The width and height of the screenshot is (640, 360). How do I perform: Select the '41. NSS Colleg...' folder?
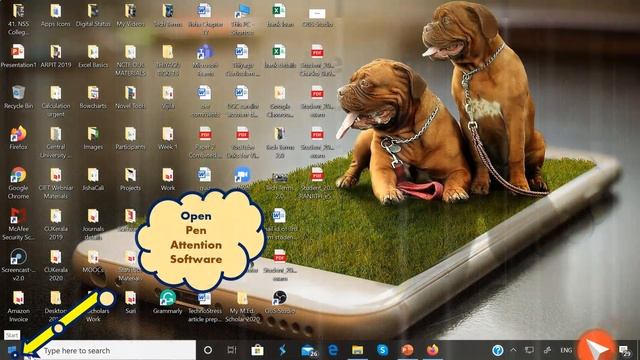click(x=18, y=19)
